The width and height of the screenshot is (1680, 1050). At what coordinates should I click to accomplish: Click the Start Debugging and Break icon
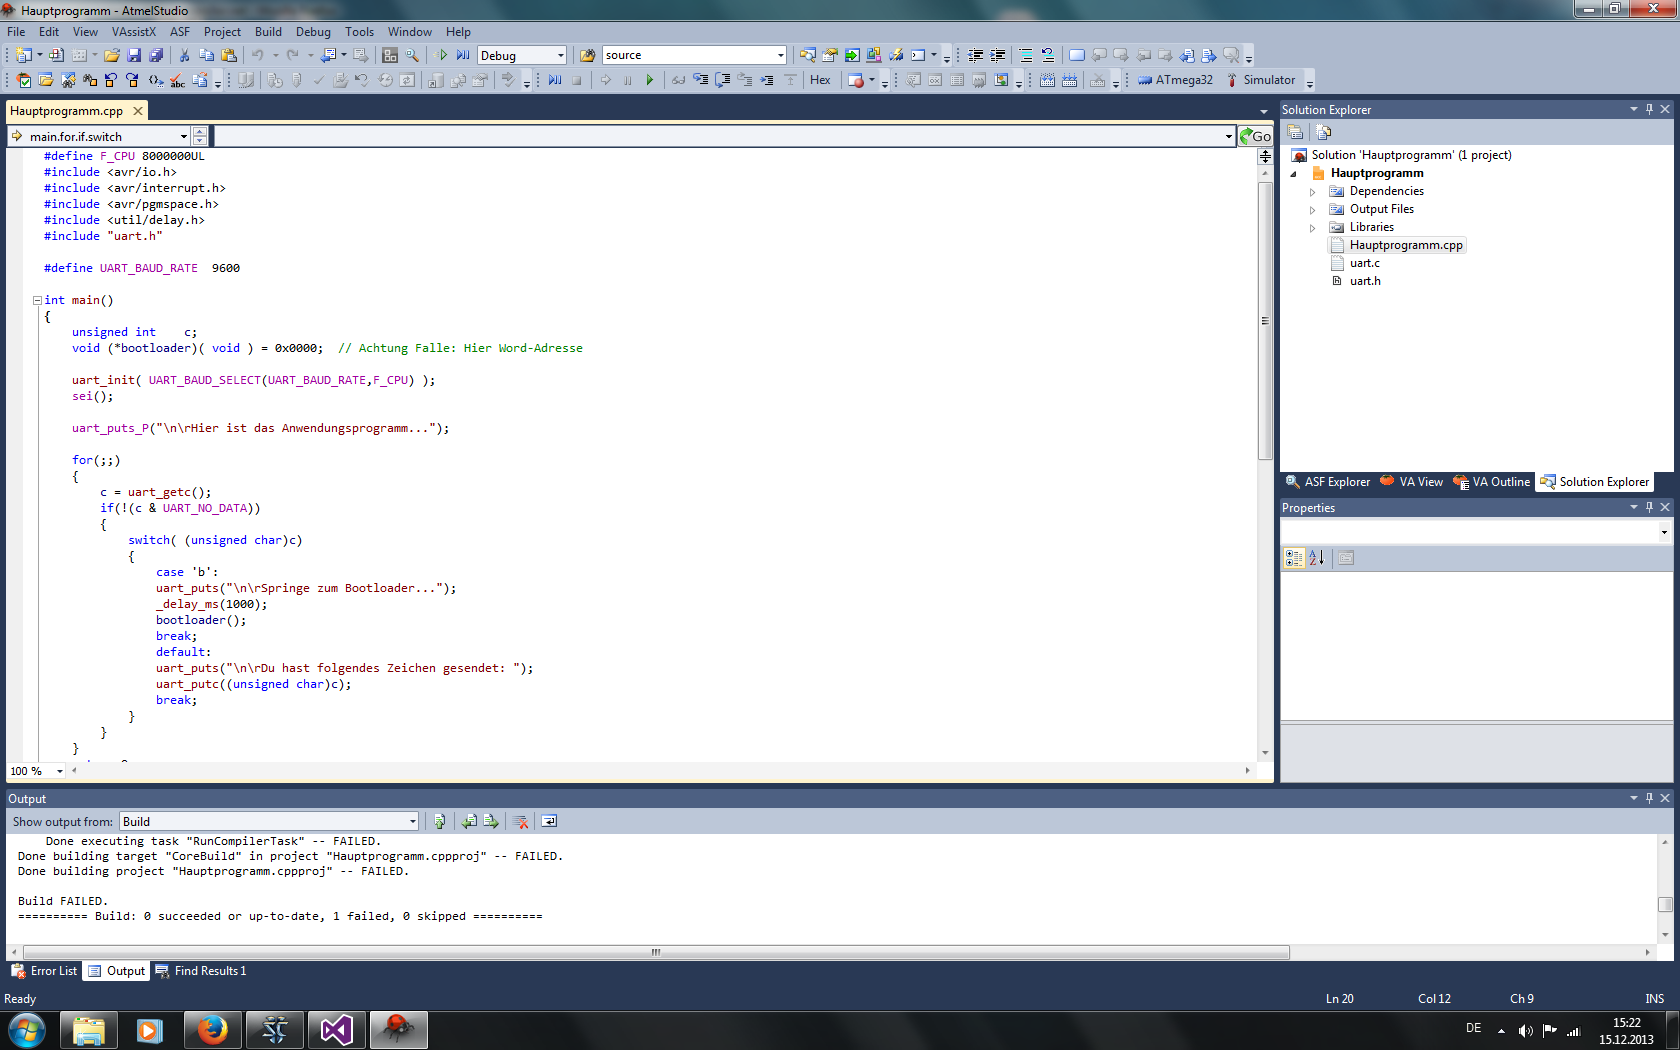click(x=463, y=55)
